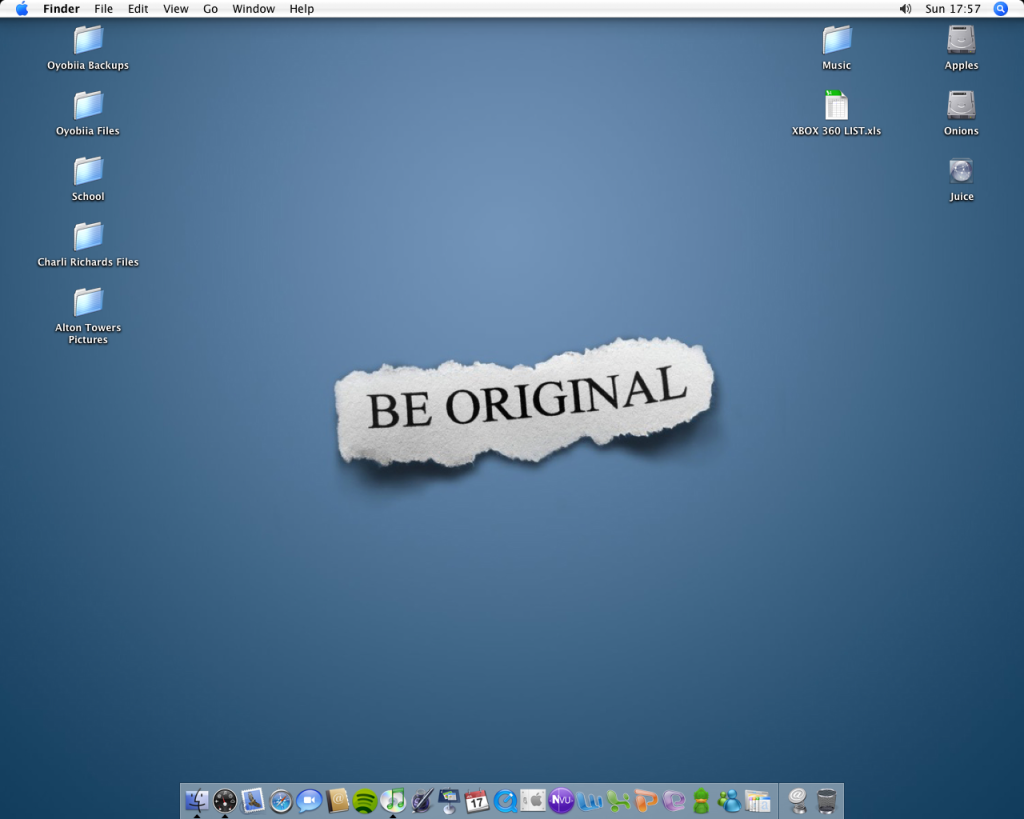Open the Edit menu
The image size is (1024, 819).
pyautogui.click(x=138, y=8)
